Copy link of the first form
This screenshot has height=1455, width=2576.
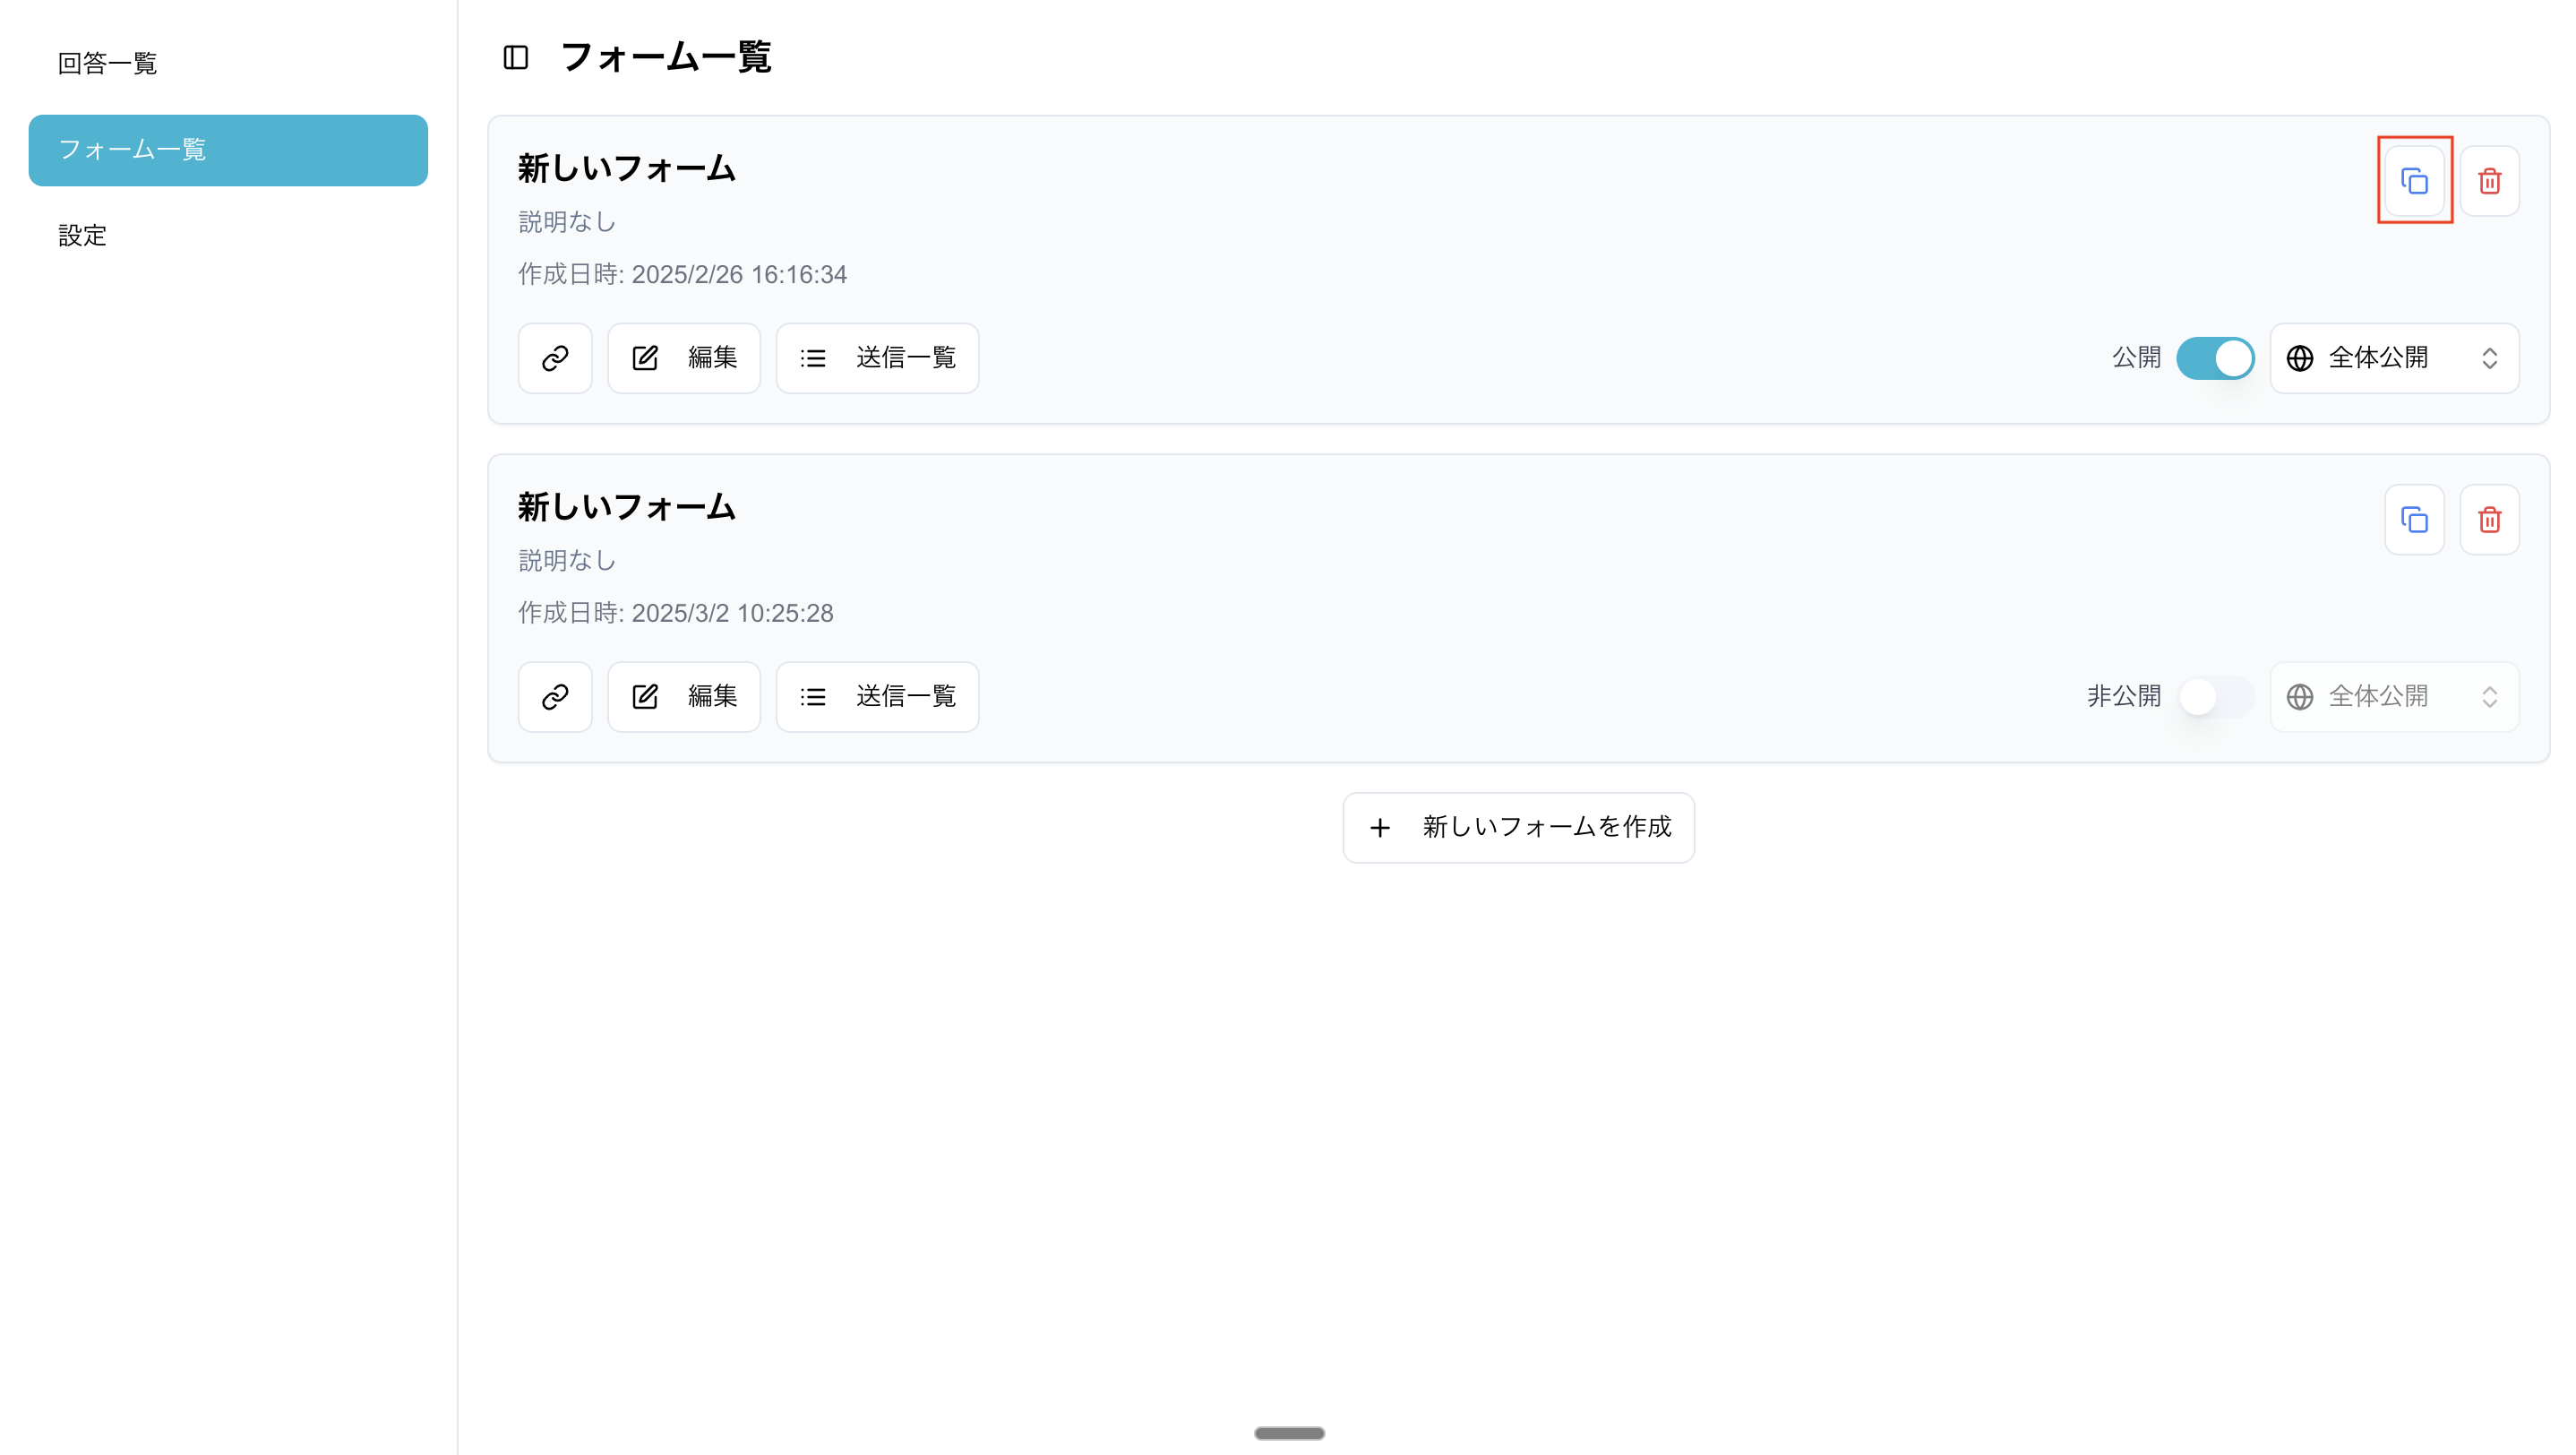coord(555,358)
